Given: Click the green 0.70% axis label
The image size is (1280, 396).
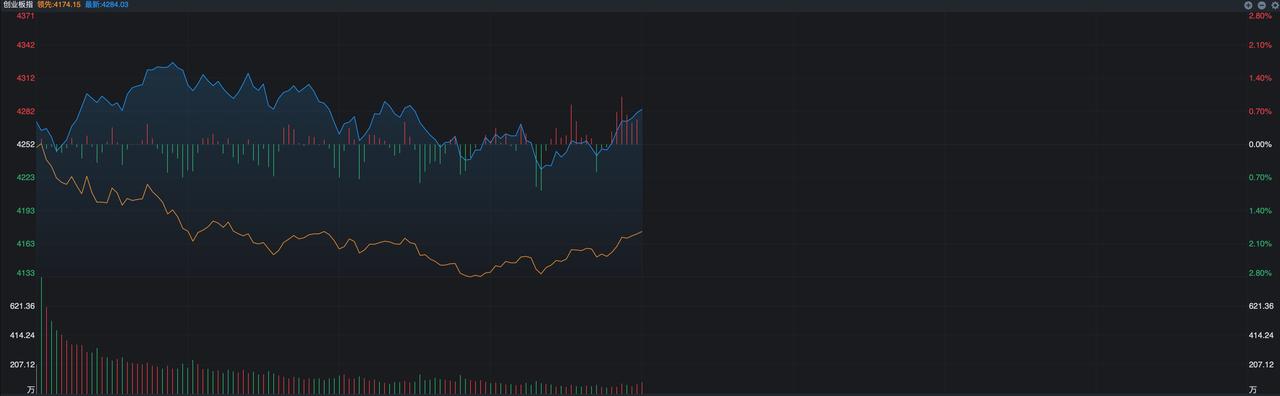Looking at the screenshot, I should click(x=1260, y=177).
